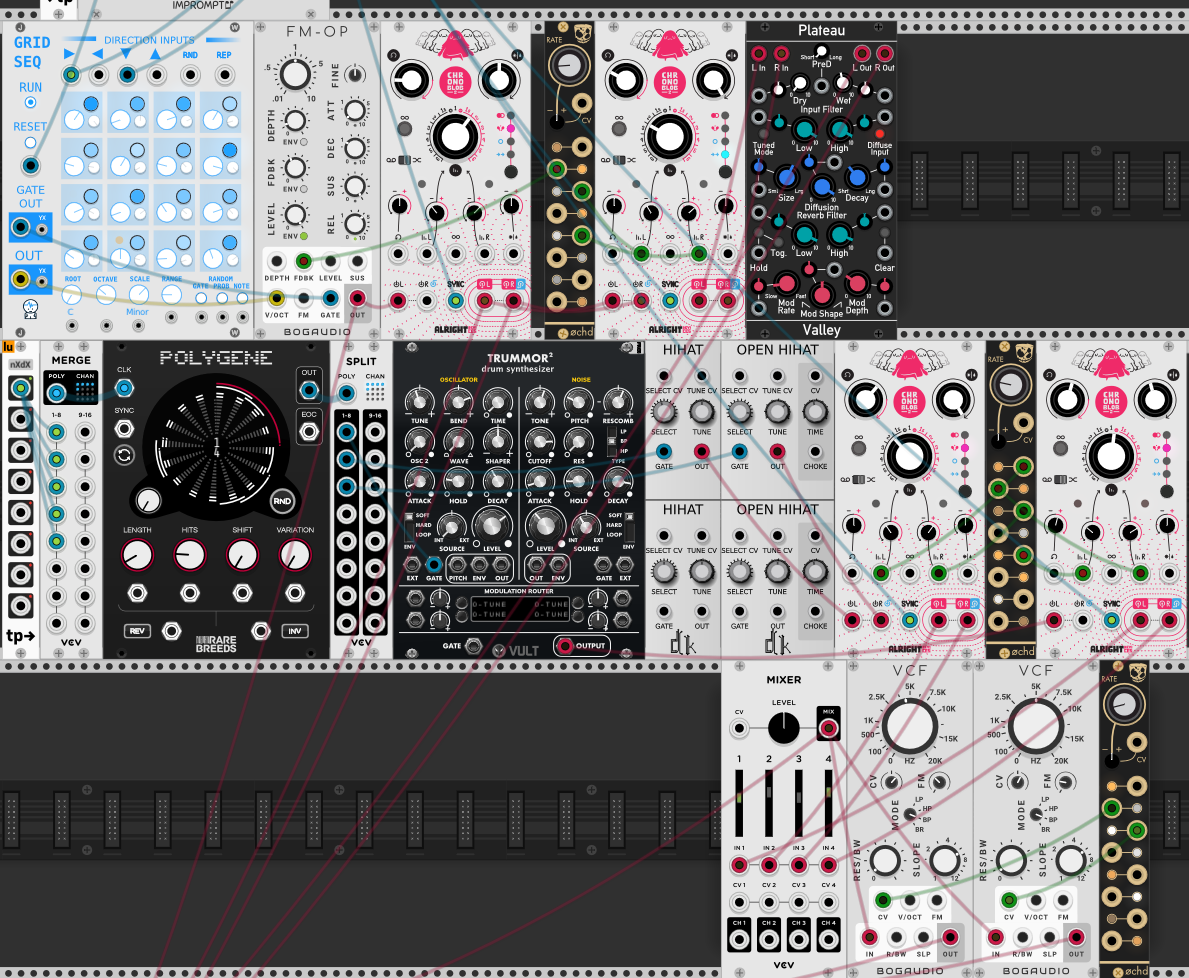Click the channel 1 fader on Mixer
1189x978 pixels.
coord(739,804)
